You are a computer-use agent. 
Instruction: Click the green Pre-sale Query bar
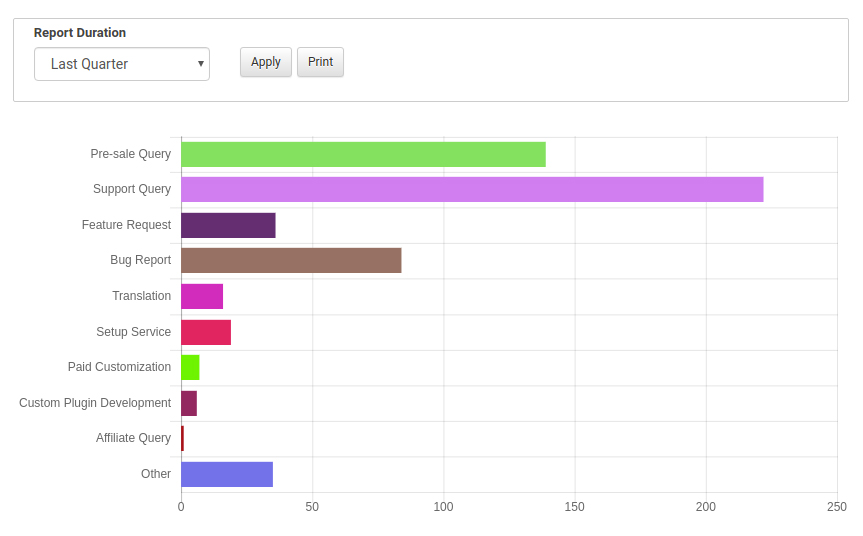(x=363, y=154)
